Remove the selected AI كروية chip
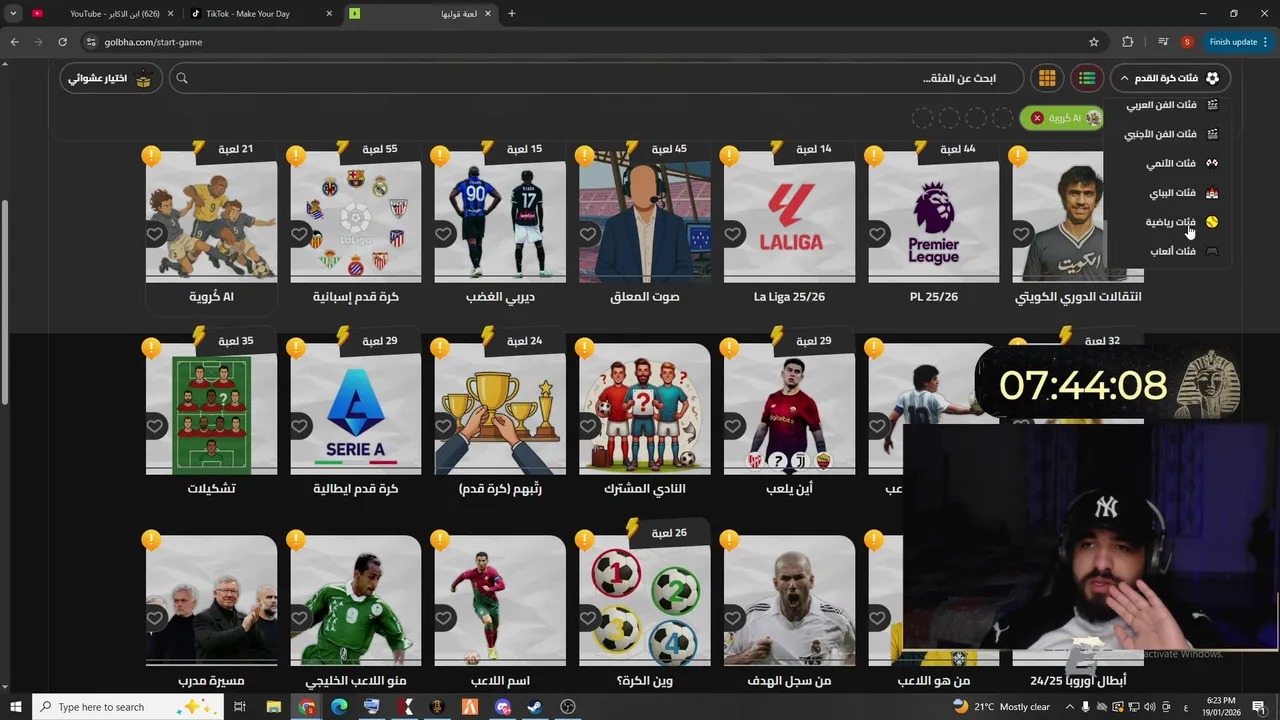 pyautogui.click(x=1037, y=118)
